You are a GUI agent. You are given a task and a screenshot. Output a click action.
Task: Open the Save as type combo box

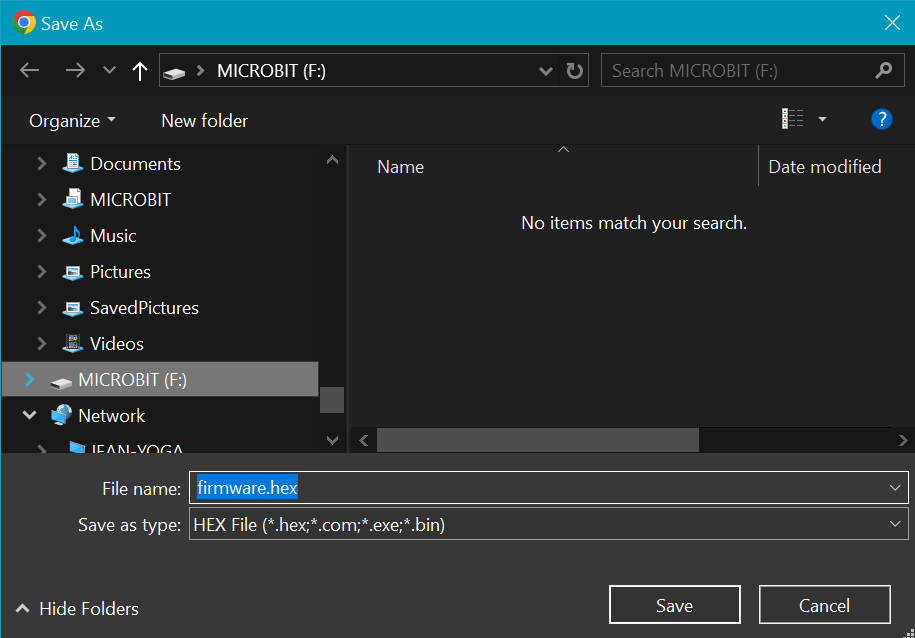tap(549, 524)
